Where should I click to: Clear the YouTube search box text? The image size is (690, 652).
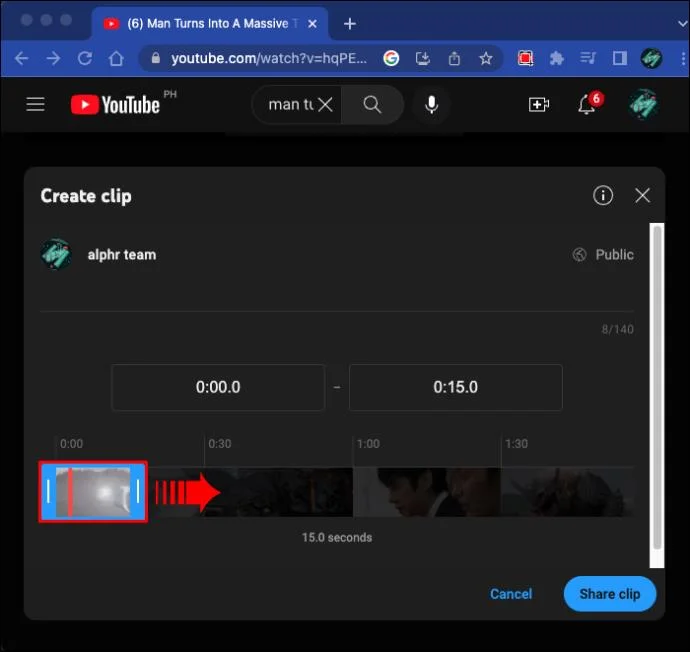[325, 105]
